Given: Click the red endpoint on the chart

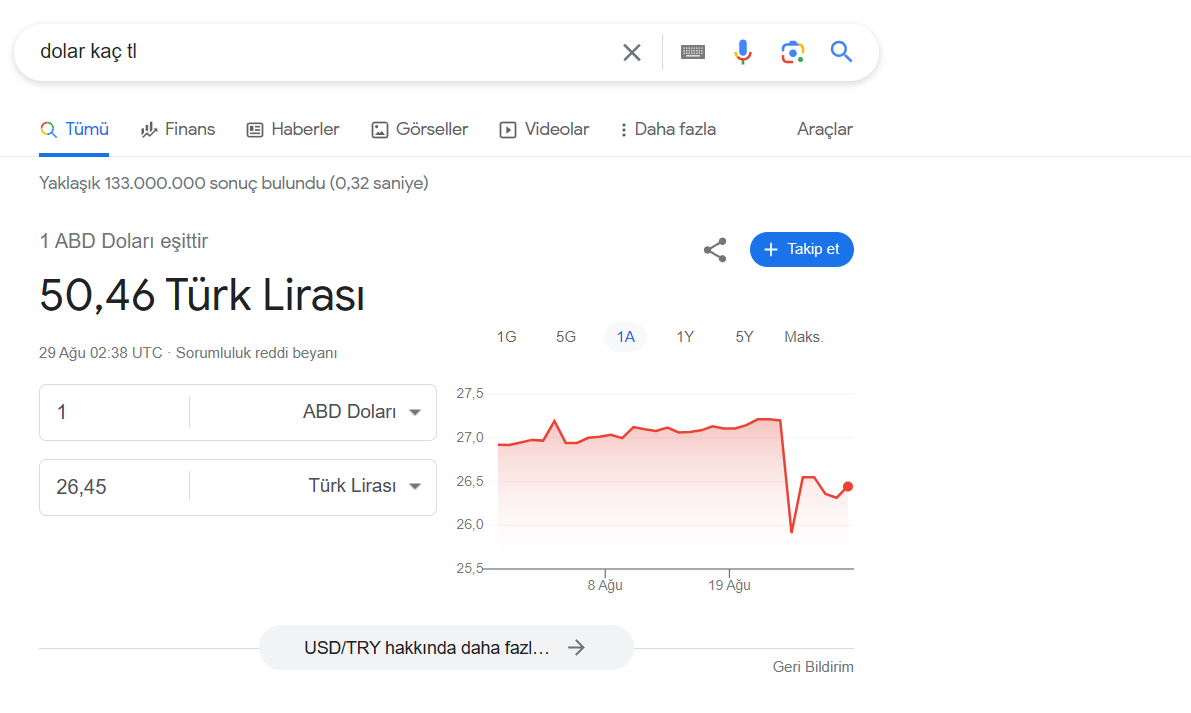Looking at the screenshot, I should click(848, 487).
